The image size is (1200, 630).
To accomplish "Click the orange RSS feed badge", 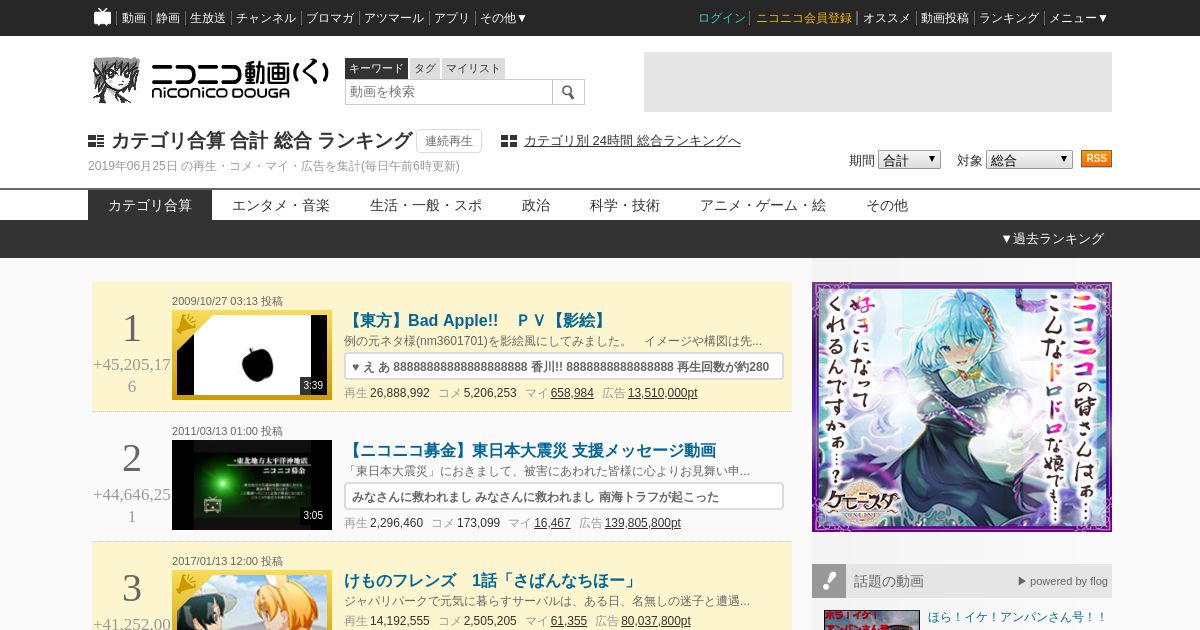I will [1096, 159].
